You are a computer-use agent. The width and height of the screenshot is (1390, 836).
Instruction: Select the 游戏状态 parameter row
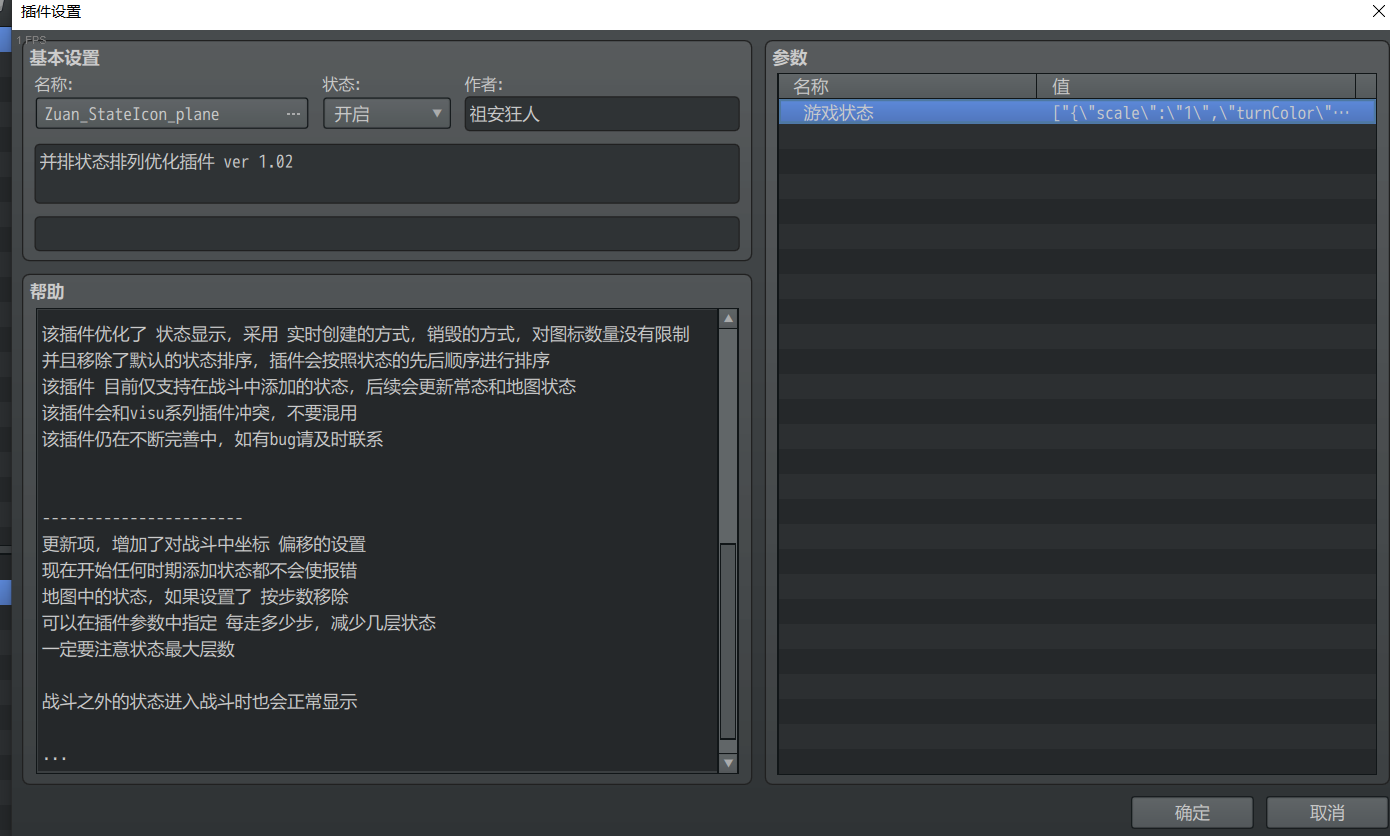point(1077,113)
